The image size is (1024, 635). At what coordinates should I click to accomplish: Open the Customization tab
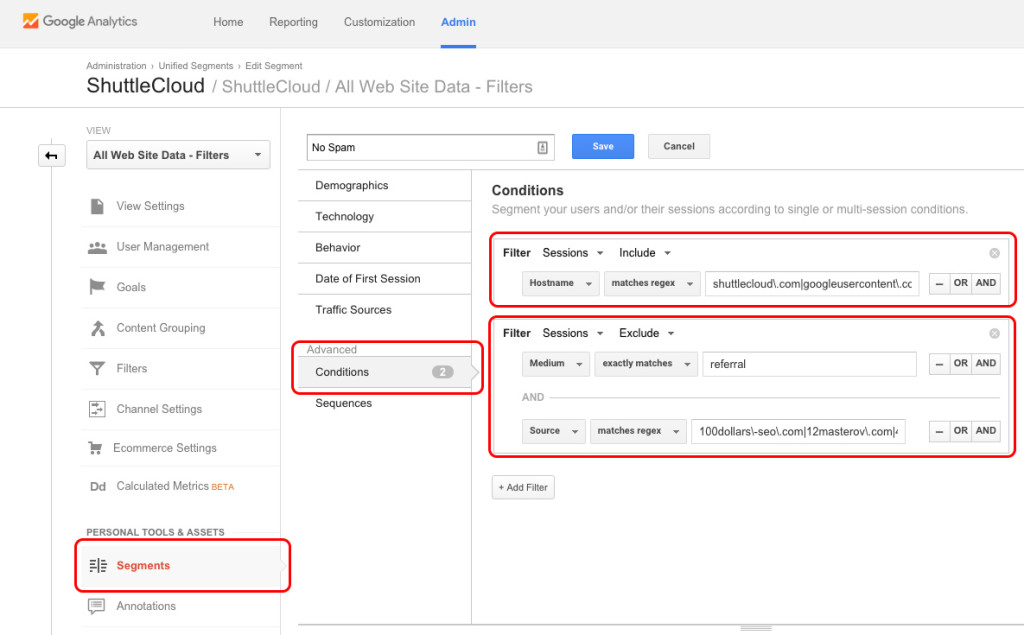379,22
